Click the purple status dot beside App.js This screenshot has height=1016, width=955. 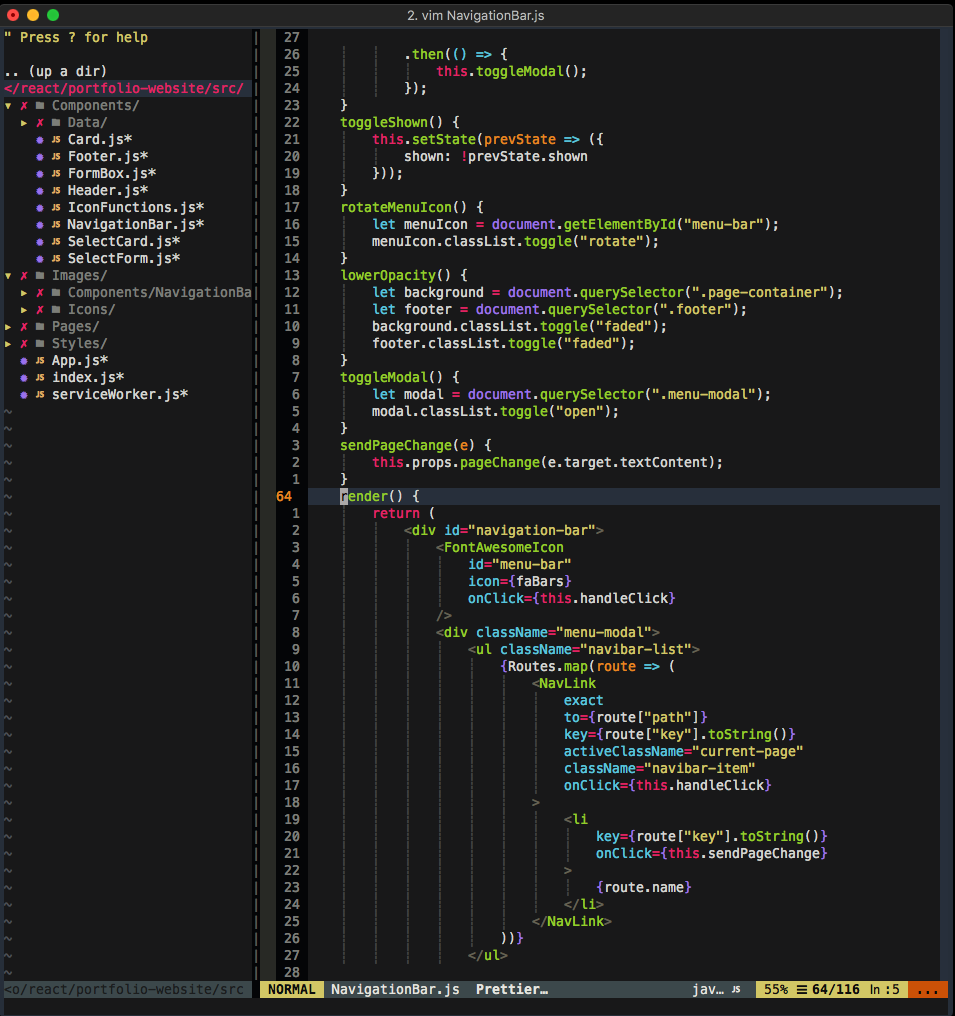[x=24, y=361]
